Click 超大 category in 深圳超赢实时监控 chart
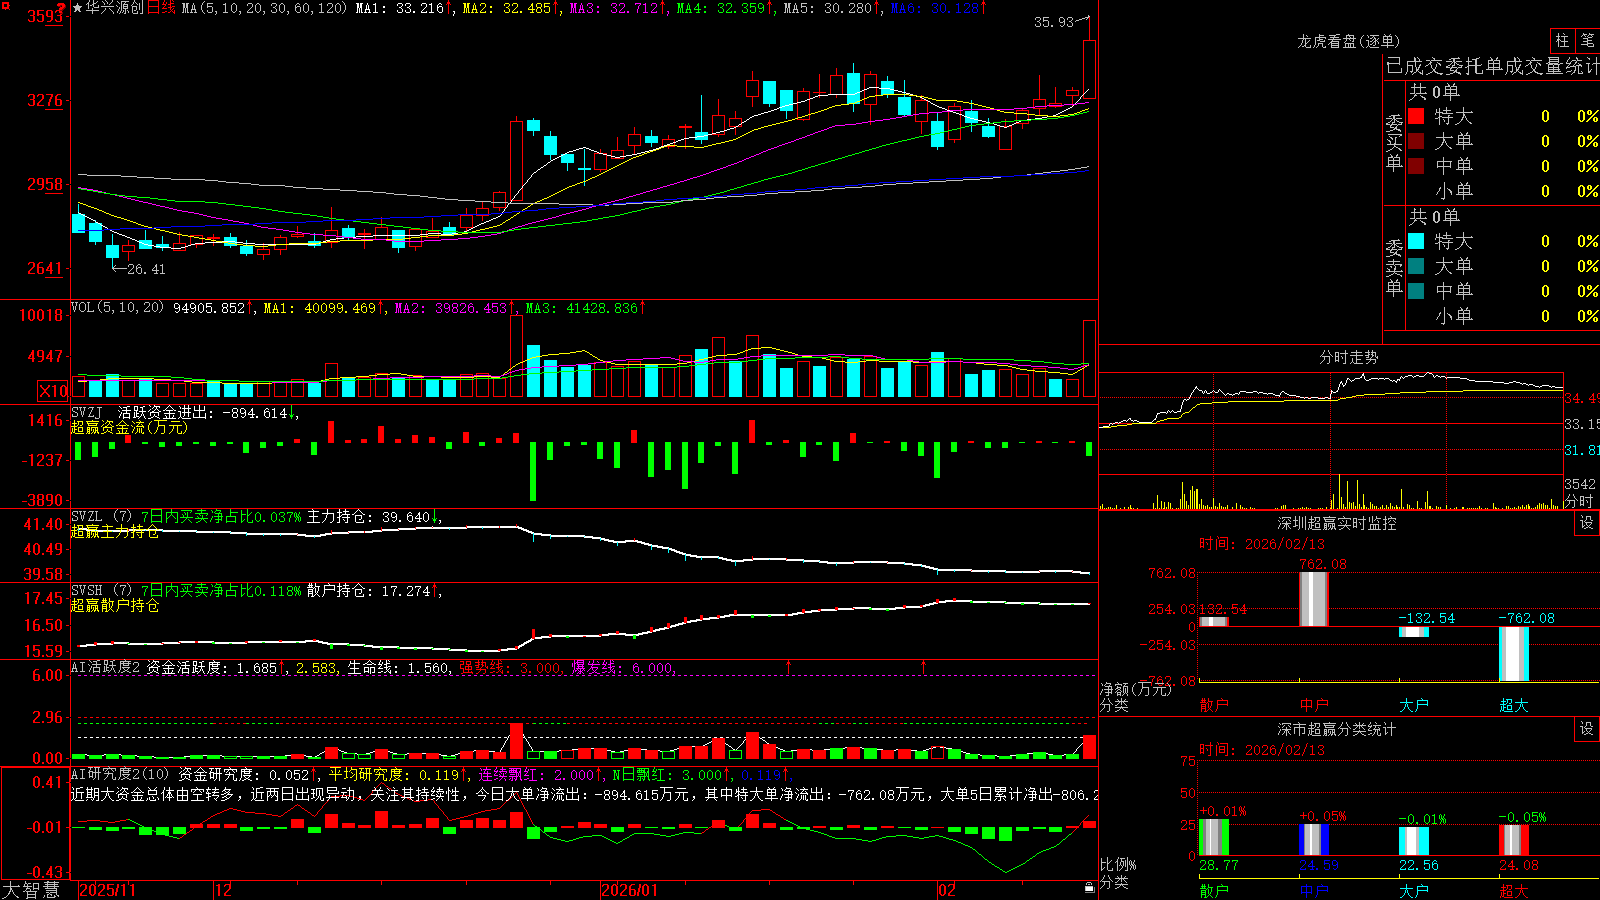 click(1514, 705)
